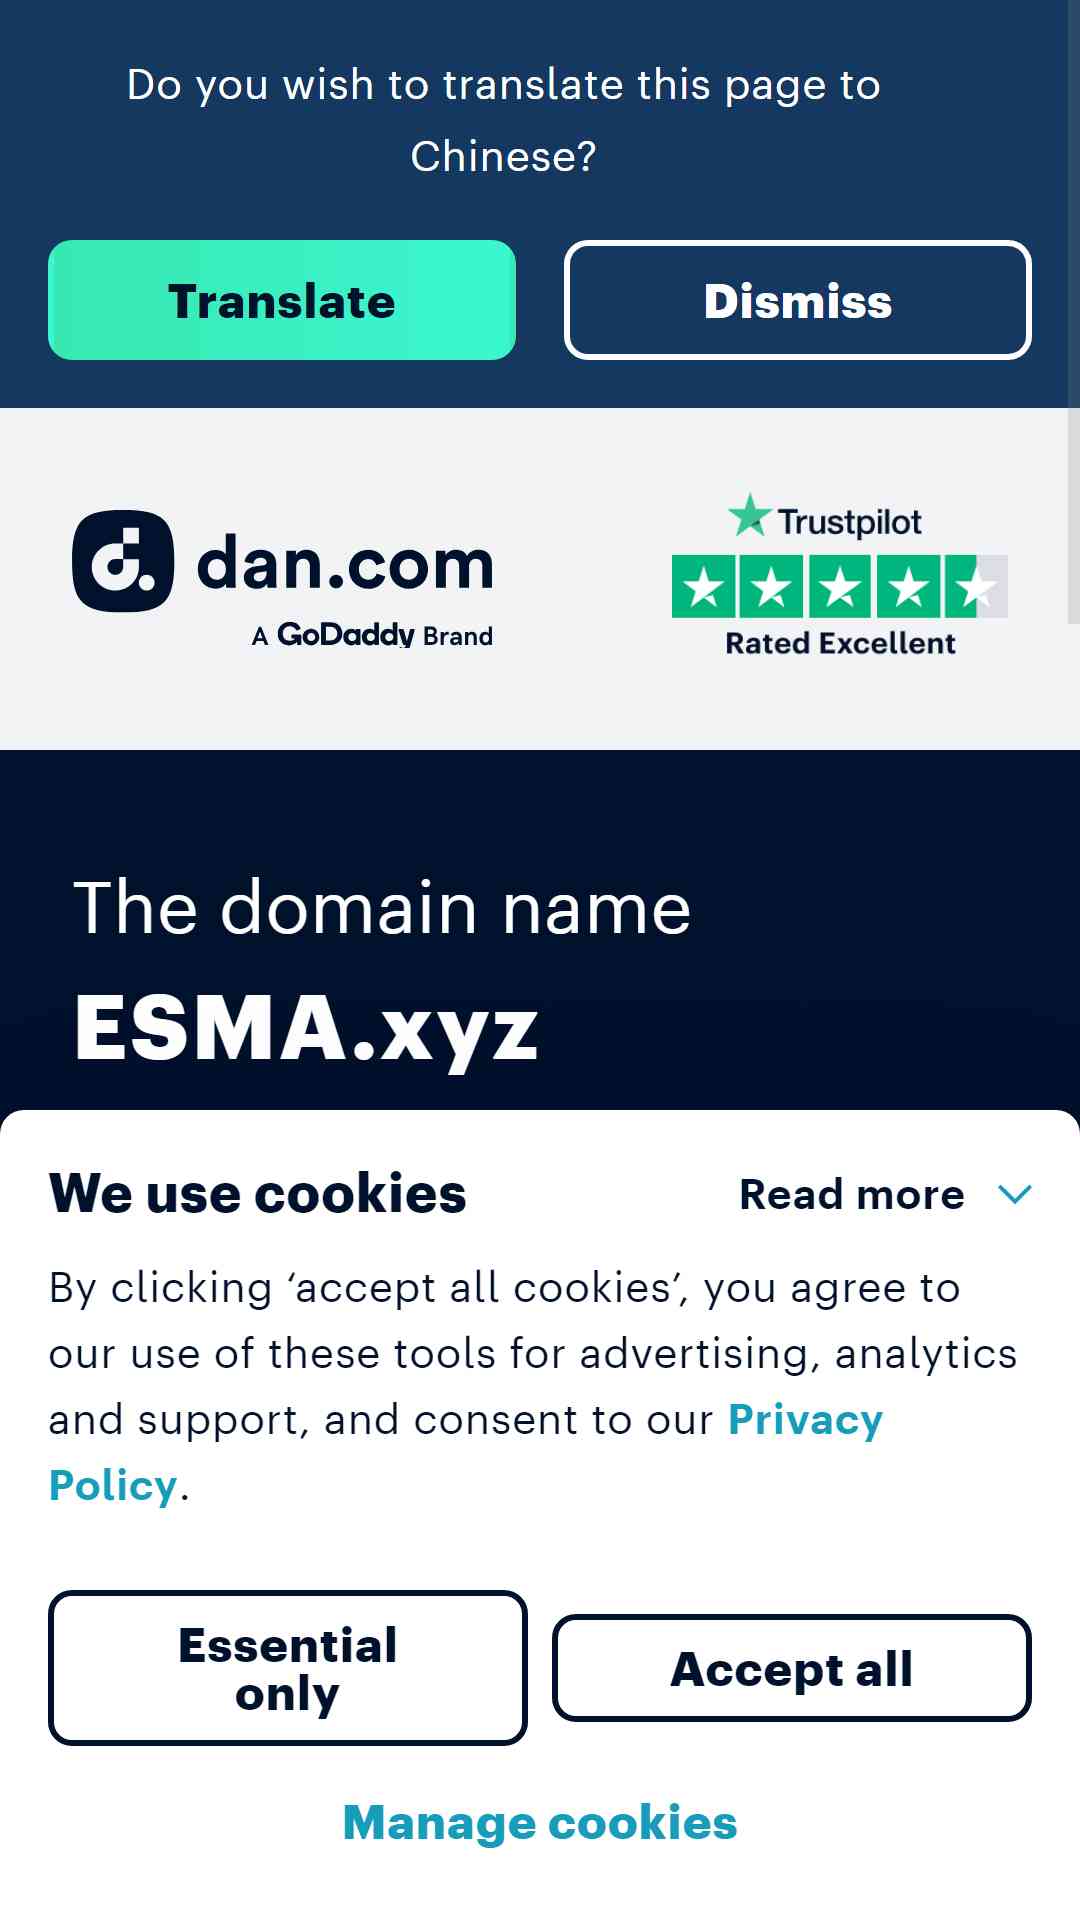Click the We use cookies heading
Viewport: 1080px width, 1920px height.
tap(258, 1193)
